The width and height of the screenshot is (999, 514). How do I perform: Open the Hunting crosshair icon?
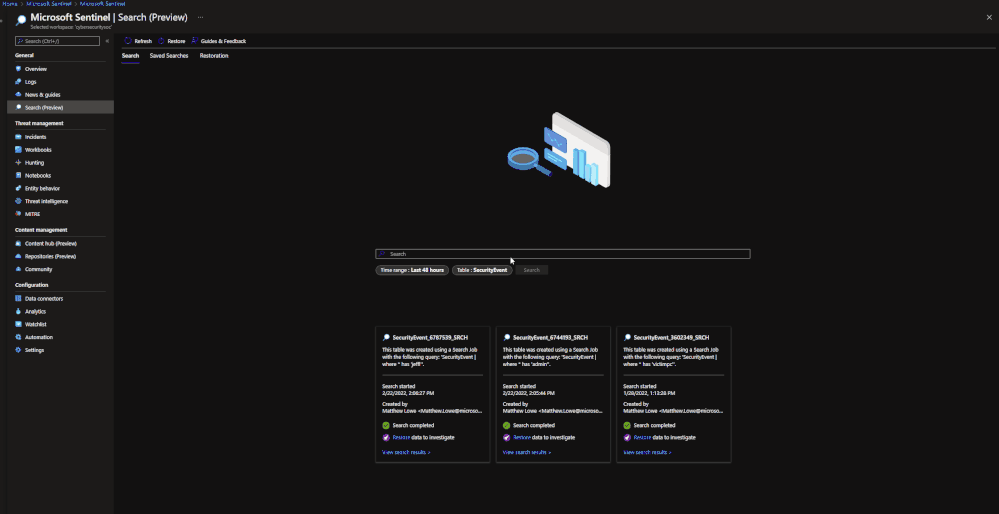[18, 162]
